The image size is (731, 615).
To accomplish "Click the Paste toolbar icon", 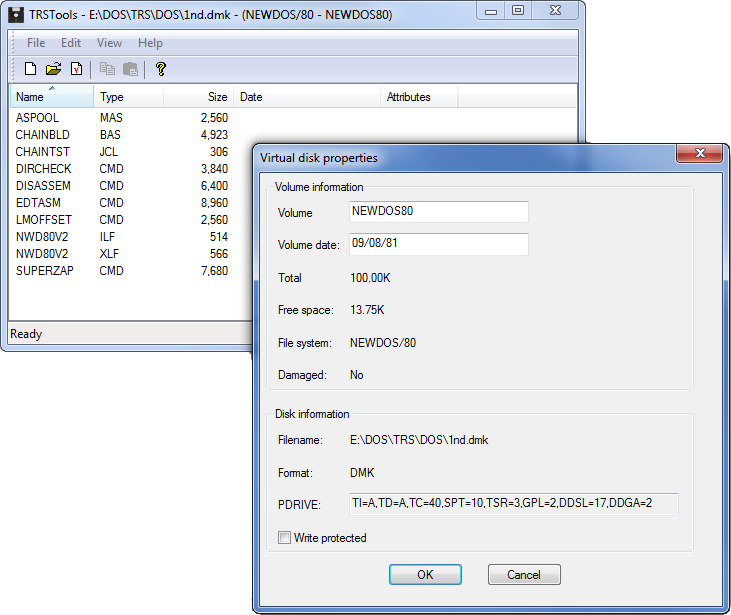I will tap(130, 69).
